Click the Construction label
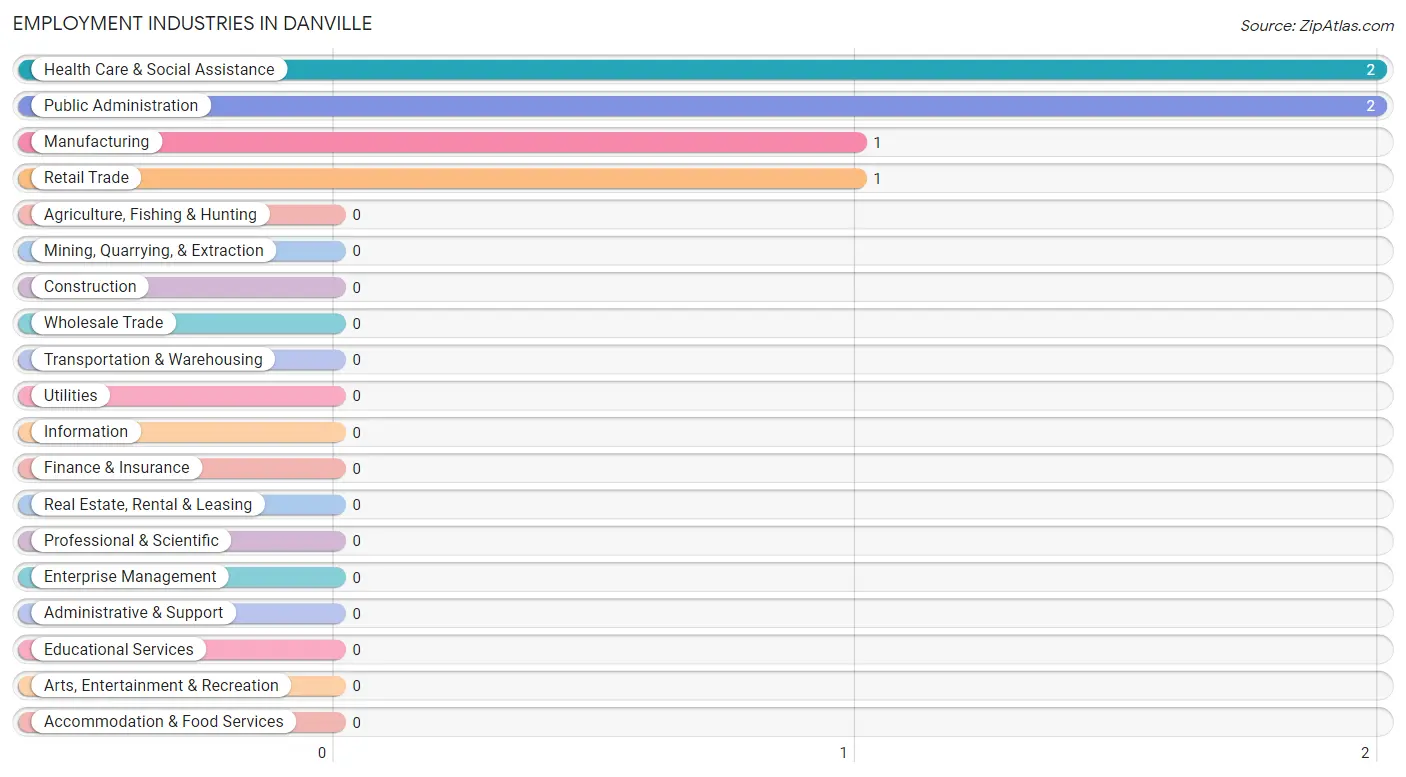 coord(90,286)
